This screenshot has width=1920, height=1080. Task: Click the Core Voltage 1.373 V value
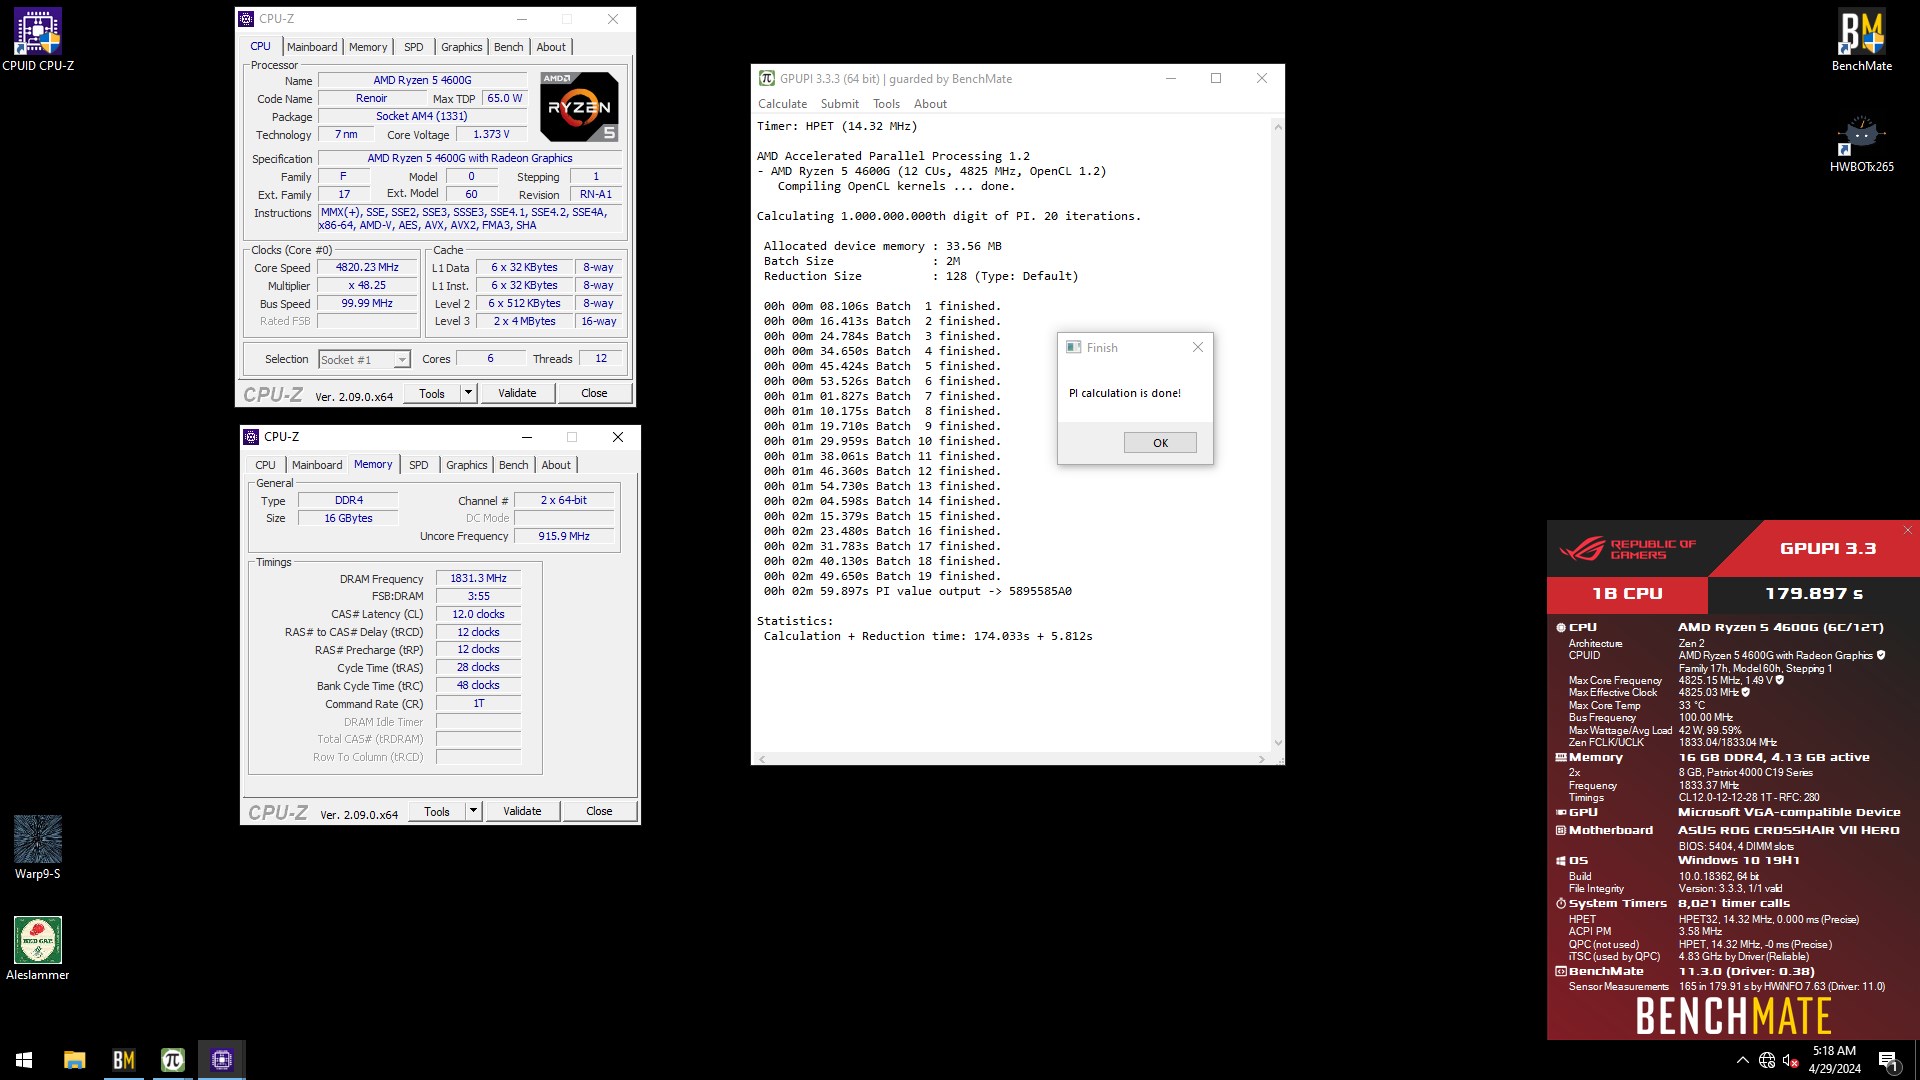click(491, 134)
